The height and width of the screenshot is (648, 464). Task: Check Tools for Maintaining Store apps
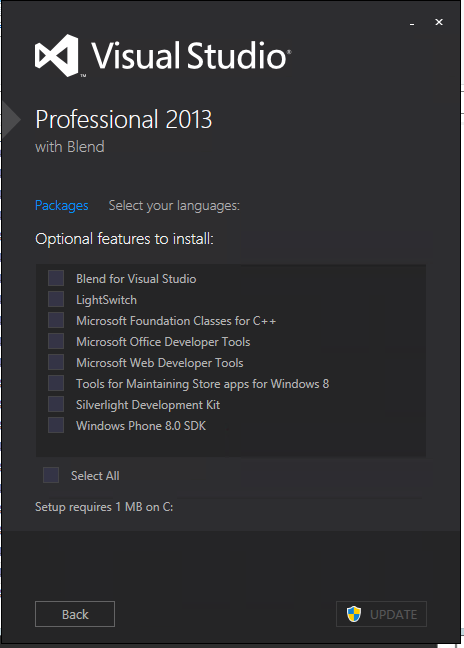pyautogui.click(x=56, y=384)
